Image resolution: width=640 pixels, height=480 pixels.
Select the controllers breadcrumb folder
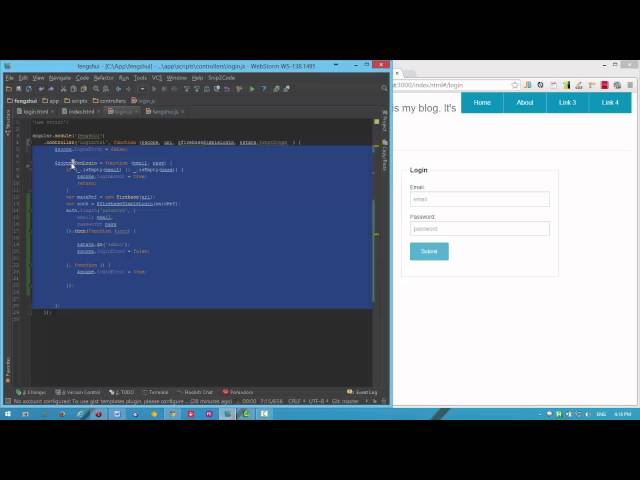click(109, 101)
